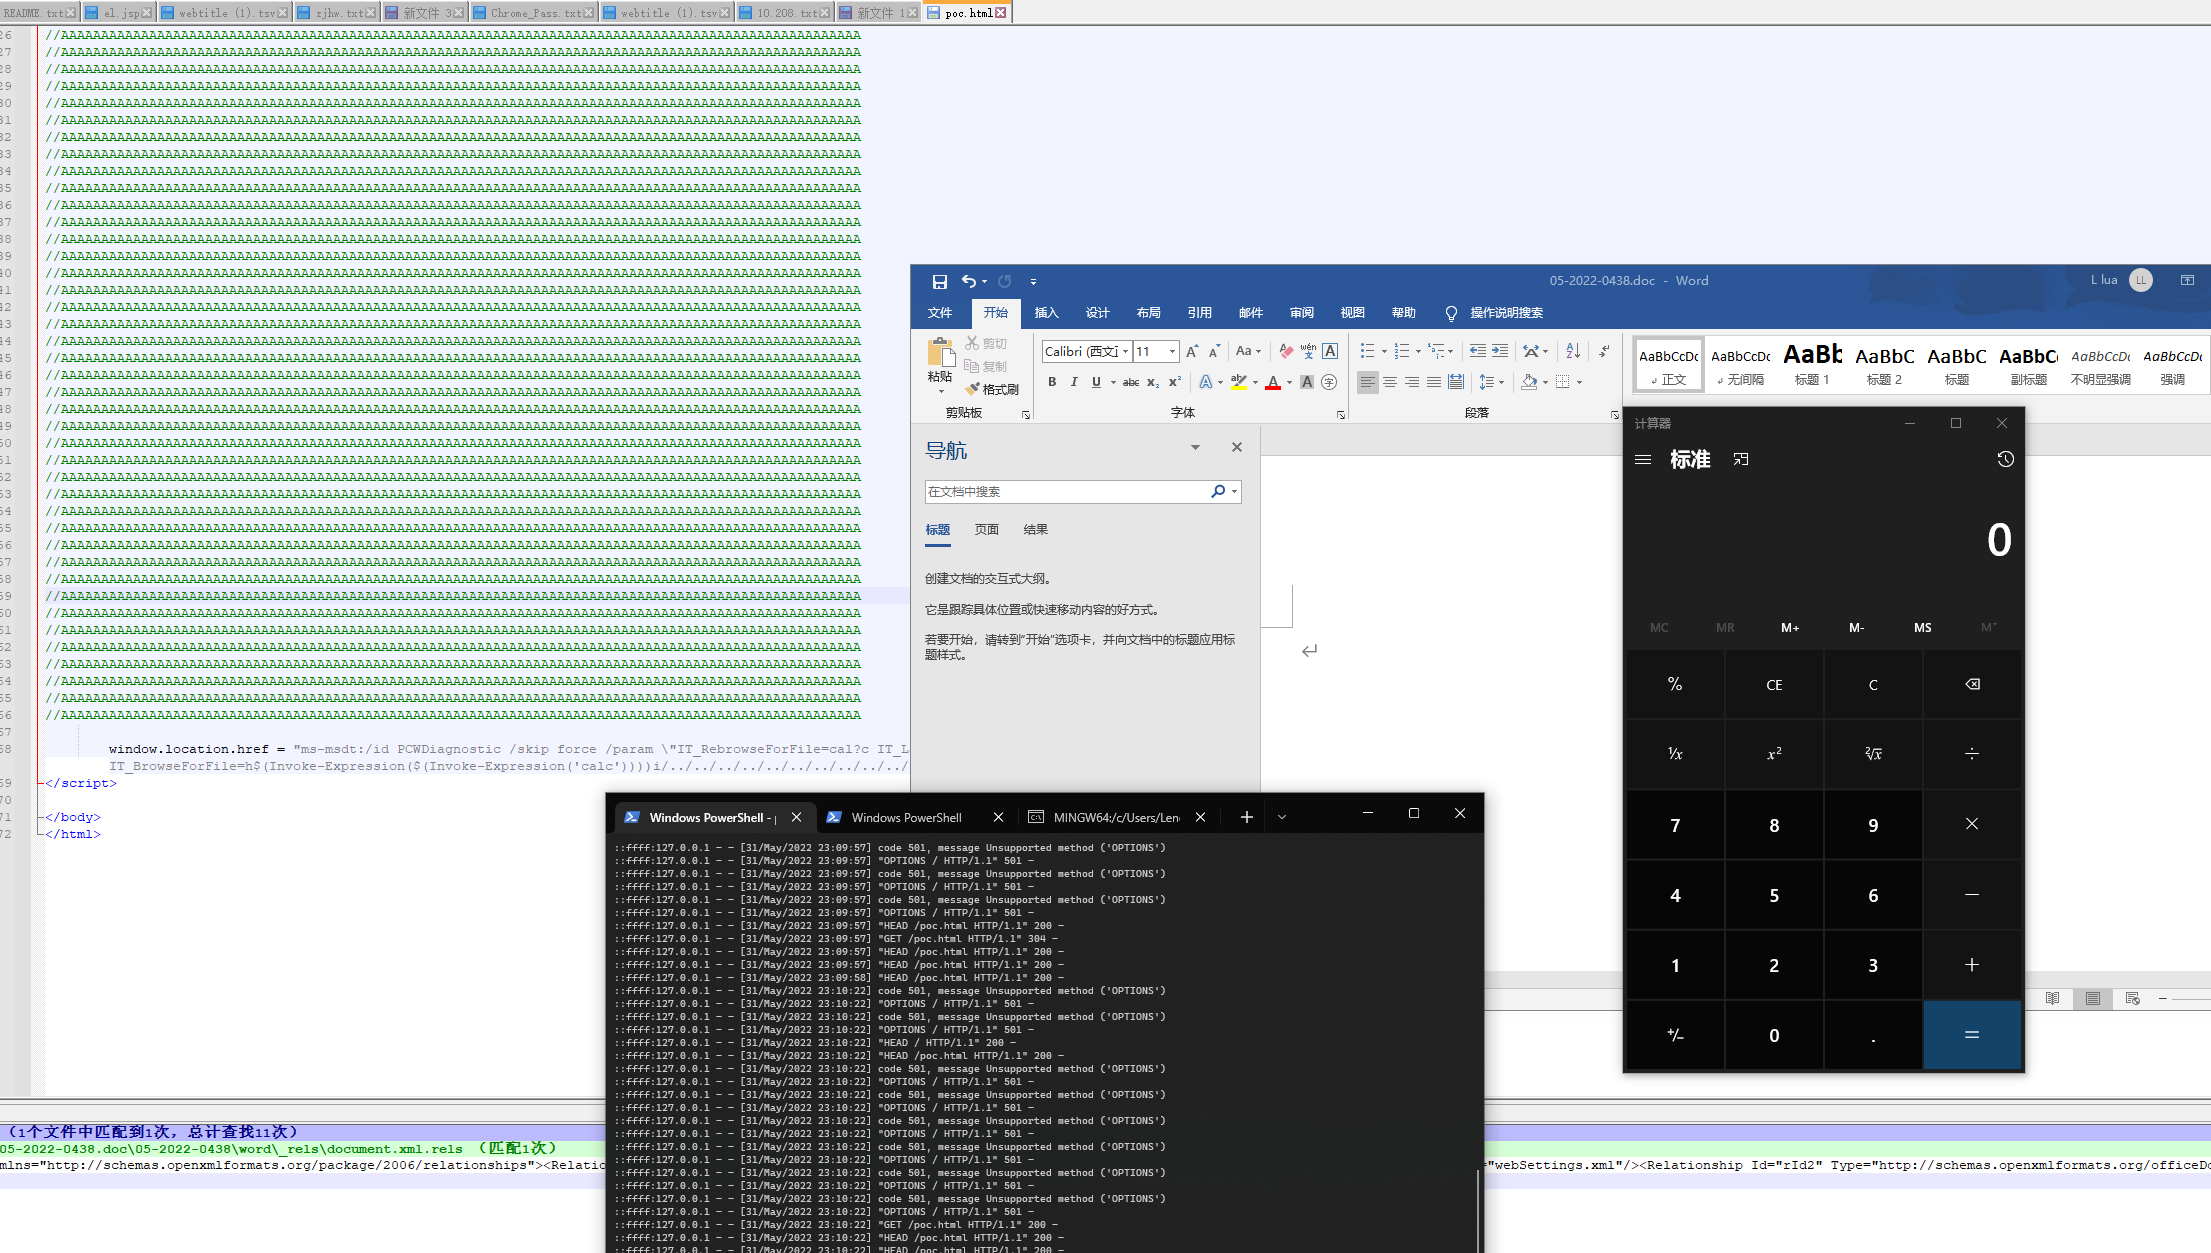Center paragraph in Word

(1390, 382)
